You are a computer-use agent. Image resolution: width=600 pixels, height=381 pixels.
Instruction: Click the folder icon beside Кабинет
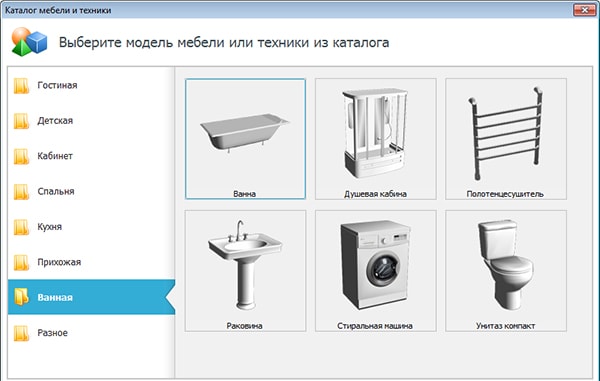point(21,156)
